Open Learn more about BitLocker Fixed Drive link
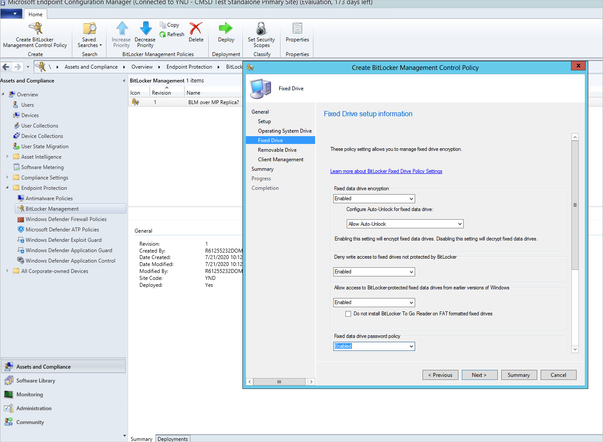Viewport: 603px width, 442px height. click(x=386, y=171)
